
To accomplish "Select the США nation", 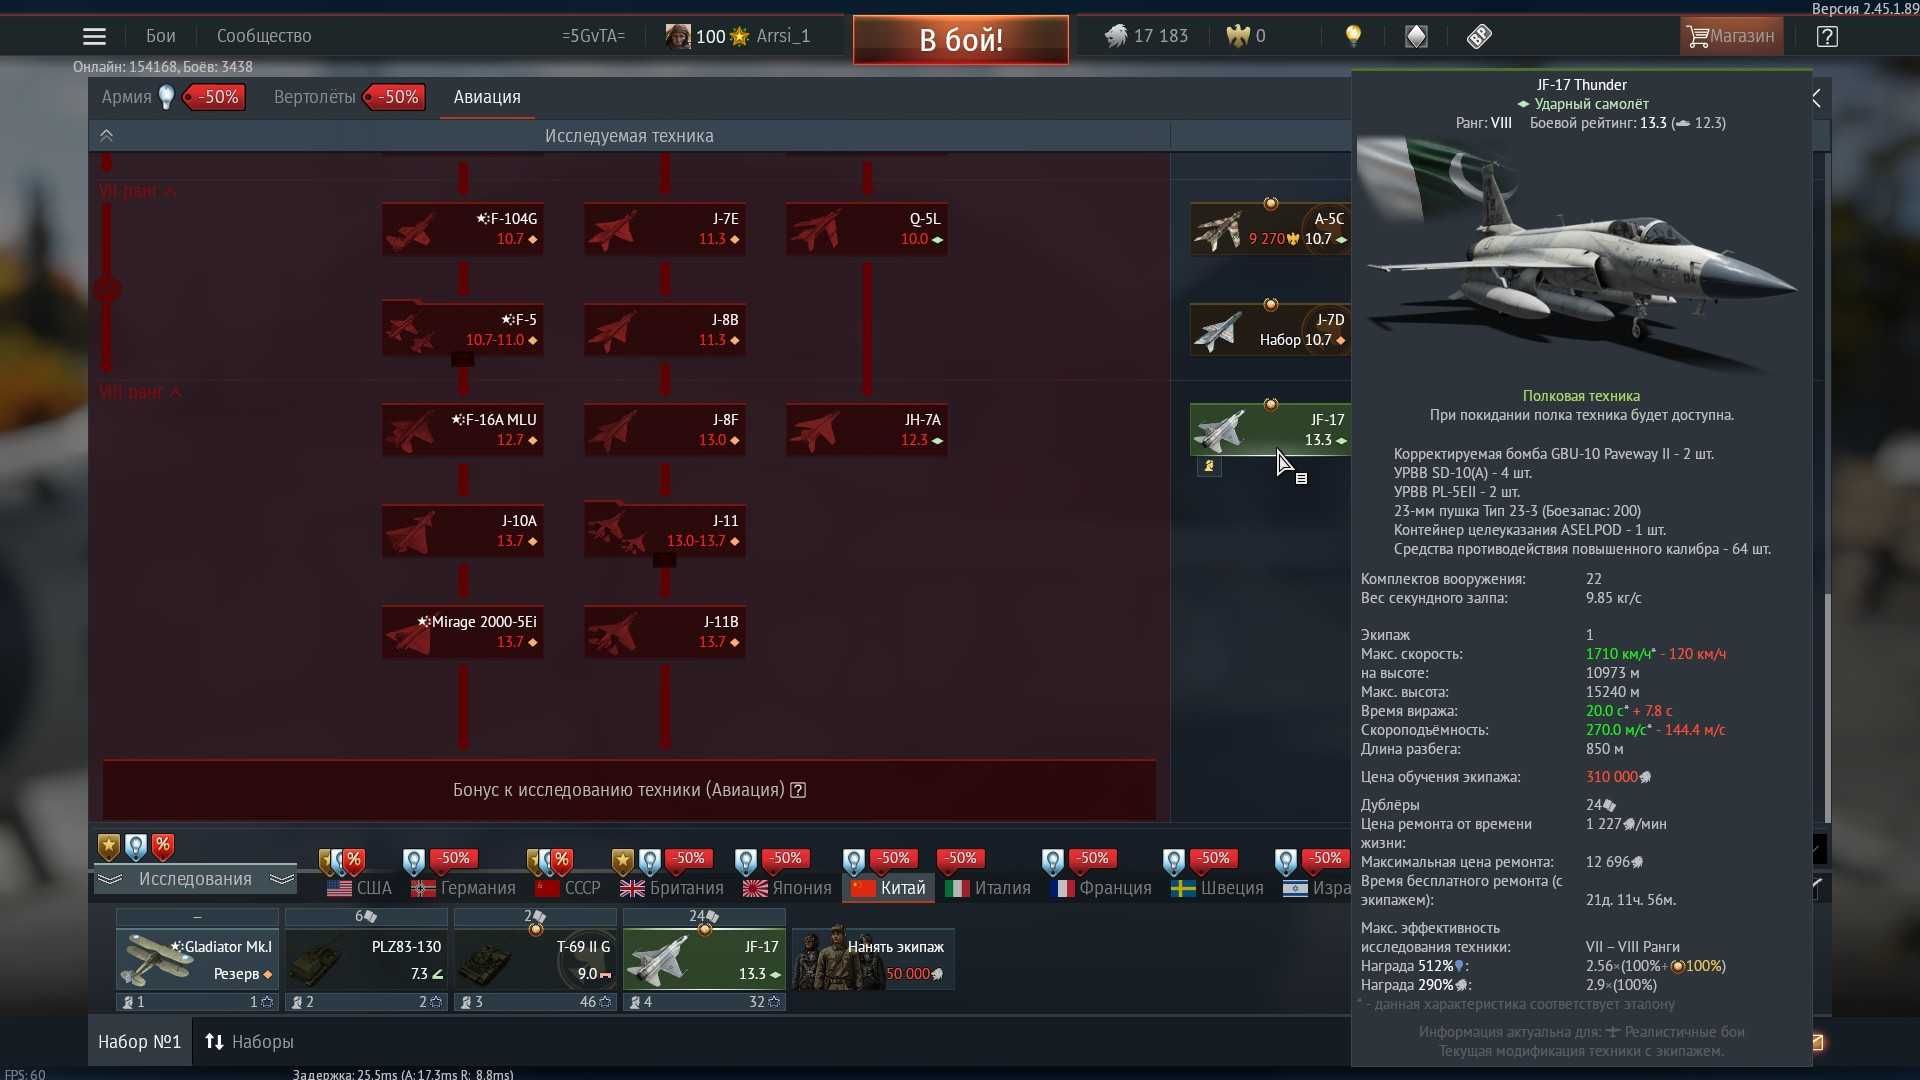I will click(360, 888).
